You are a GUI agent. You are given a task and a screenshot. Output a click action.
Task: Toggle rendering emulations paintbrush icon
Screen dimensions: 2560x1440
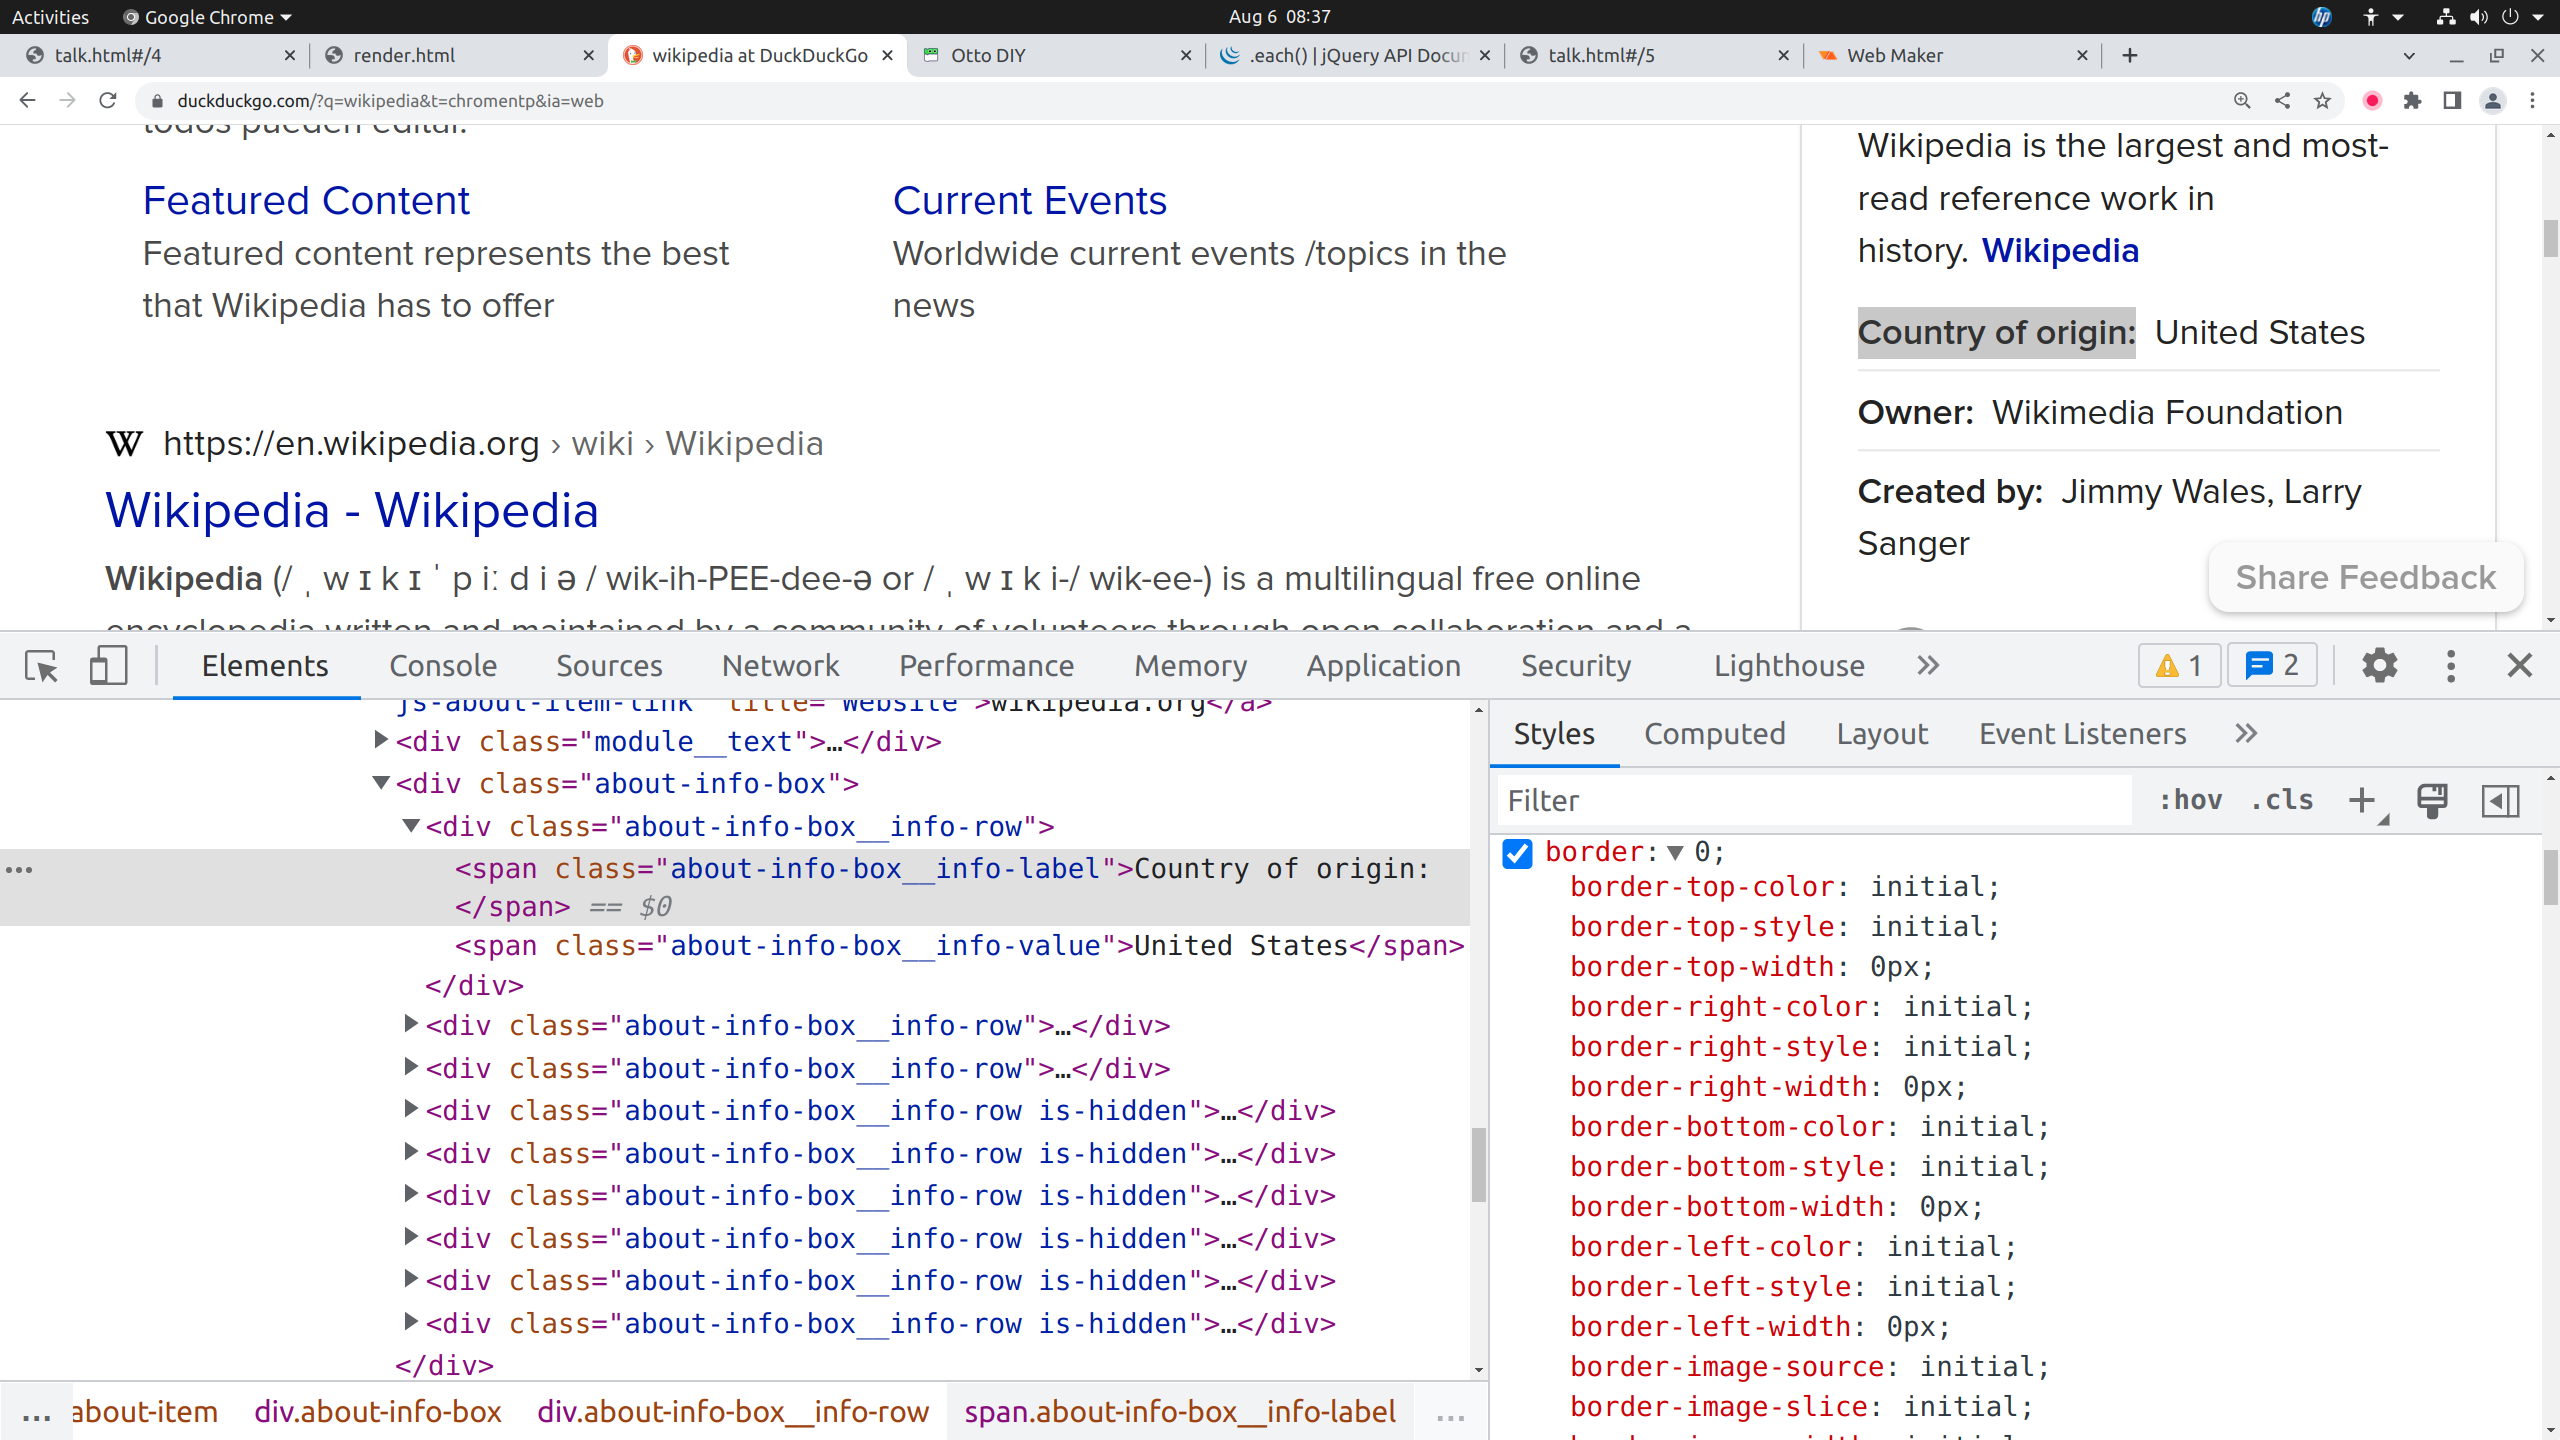2432,801
